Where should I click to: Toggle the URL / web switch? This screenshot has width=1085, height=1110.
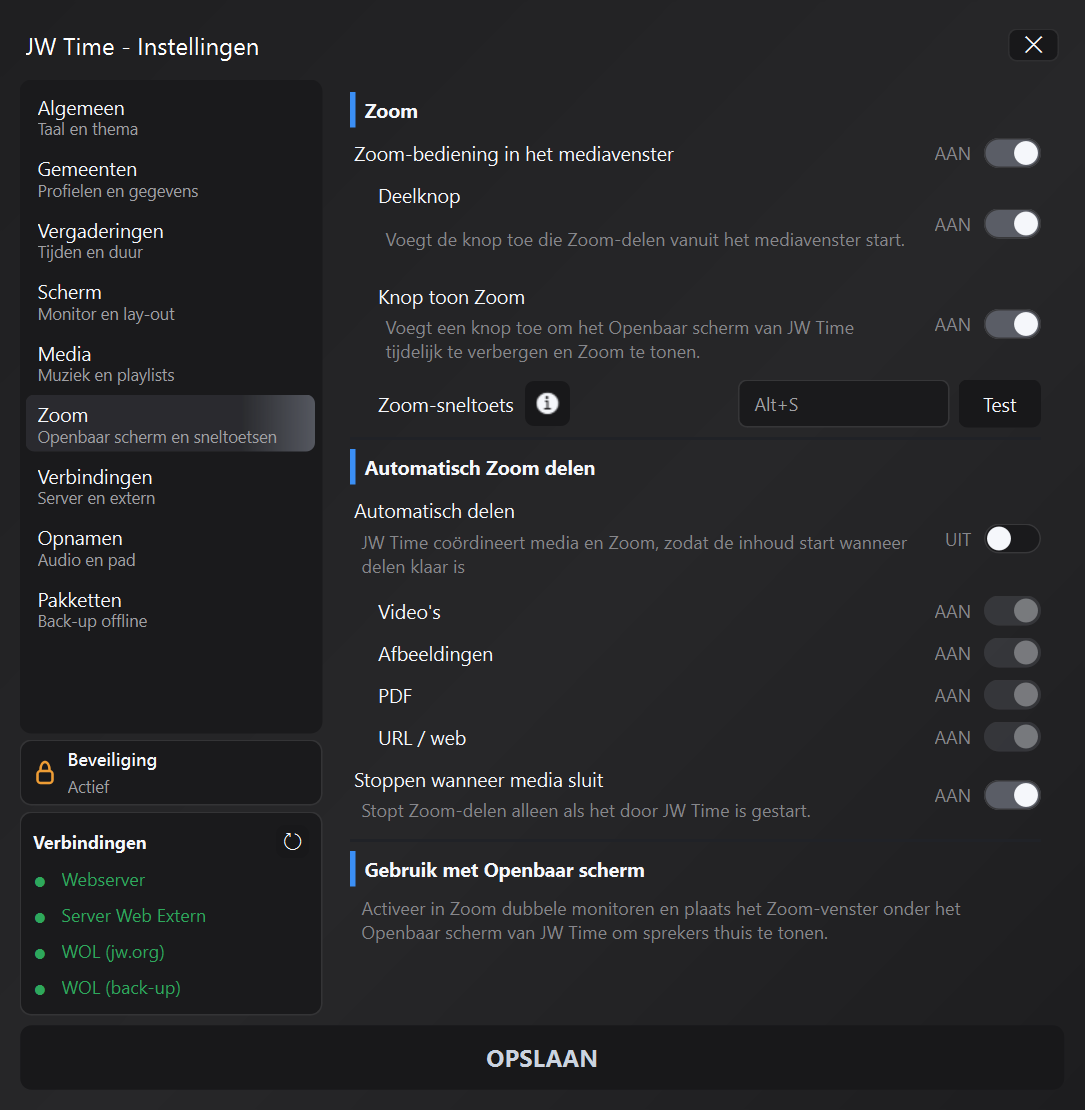click(x=1011, y=737)
